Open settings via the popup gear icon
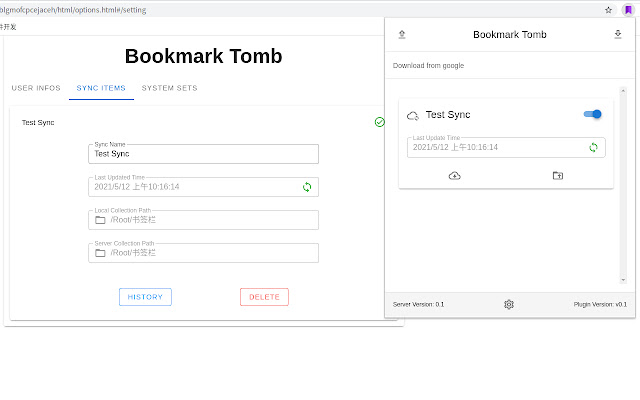 509,304
